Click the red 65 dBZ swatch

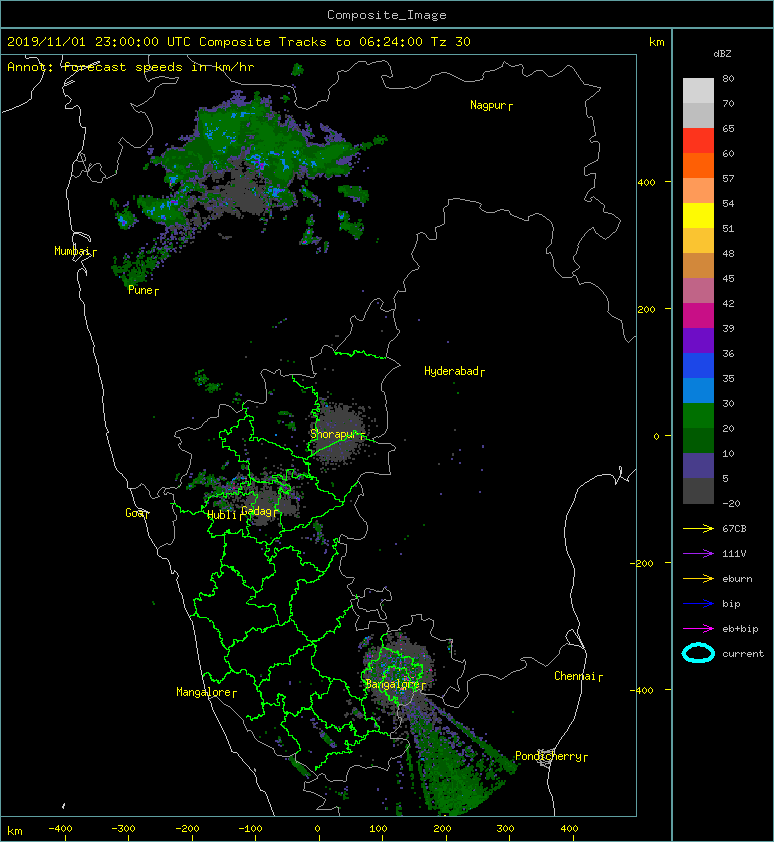[698, 140]
